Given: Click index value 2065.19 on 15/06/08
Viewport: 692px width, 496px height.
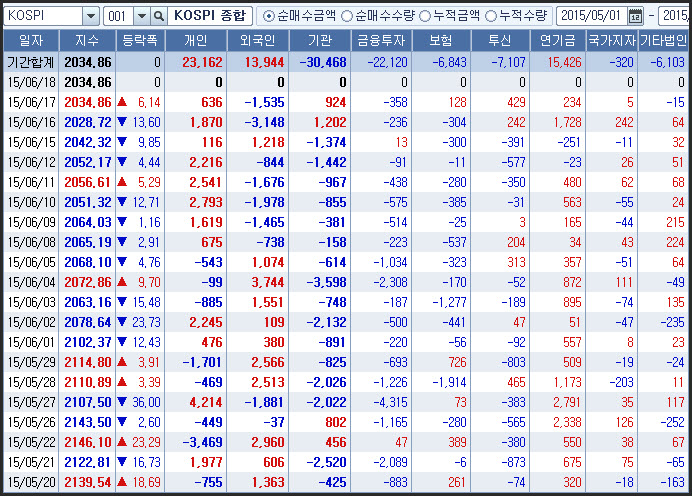Looking at the screenshot, I should [x=88, y=242].
